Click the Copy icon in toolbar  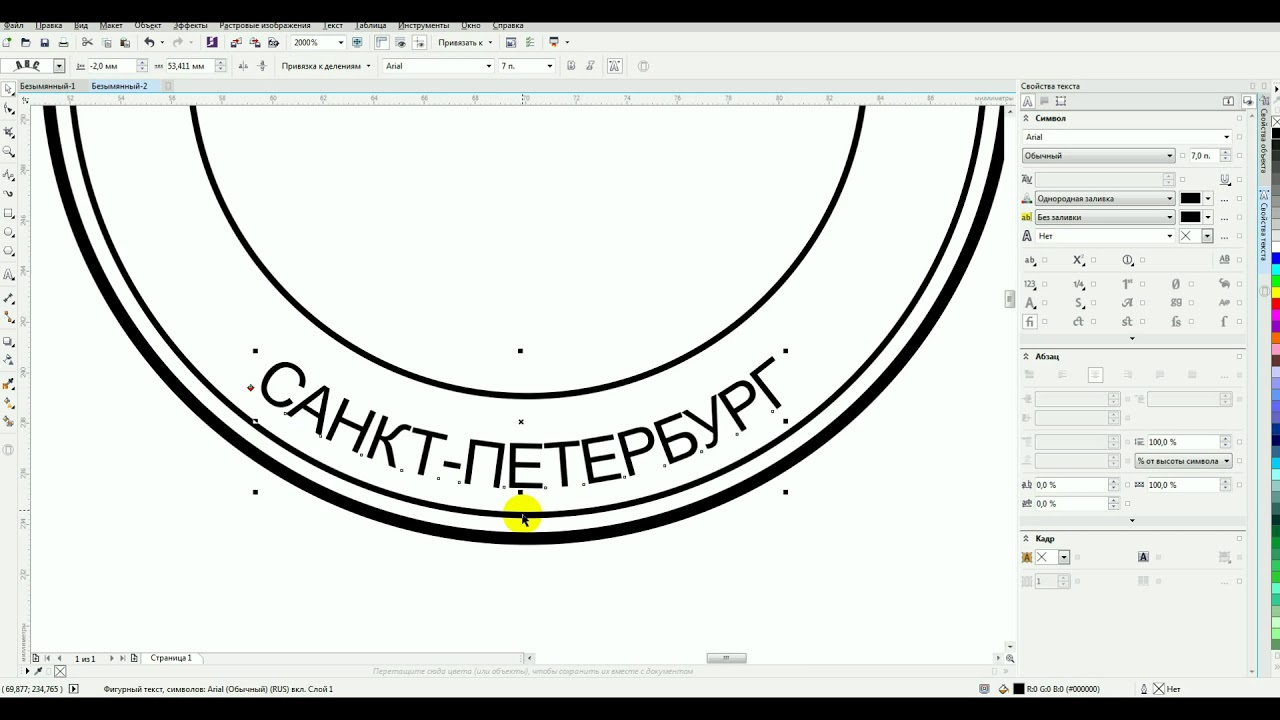tap(106, 43)
